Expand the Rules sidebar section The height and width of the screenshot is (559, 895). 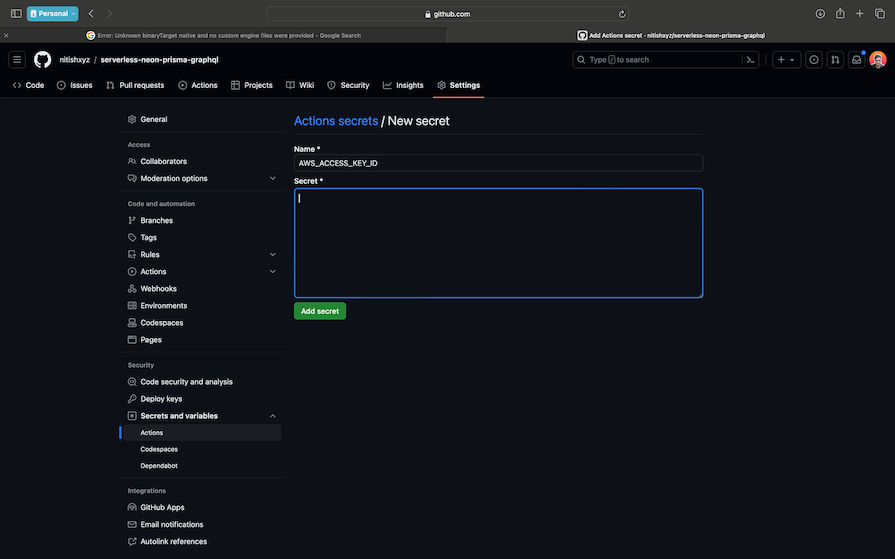point(273,255)
